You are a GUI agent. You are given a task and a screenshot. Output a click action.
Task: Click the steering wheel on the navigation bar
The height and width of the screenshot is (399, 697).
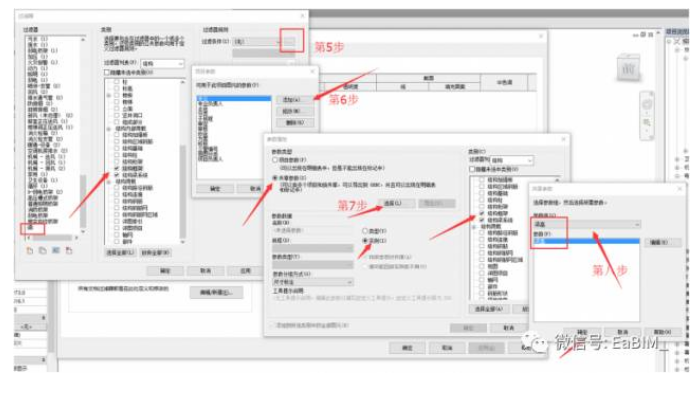coord(647,105)
